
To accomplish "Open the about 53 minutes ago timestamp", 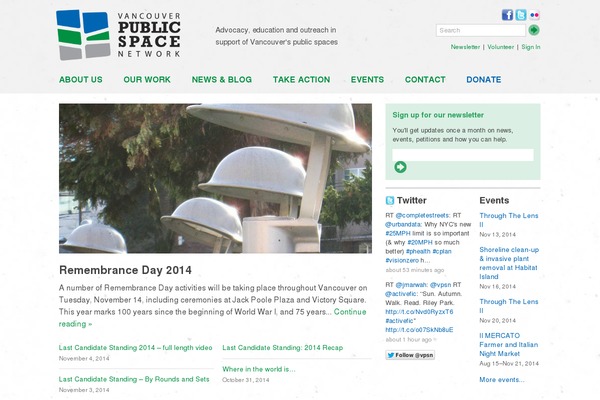I will point(415,270).
